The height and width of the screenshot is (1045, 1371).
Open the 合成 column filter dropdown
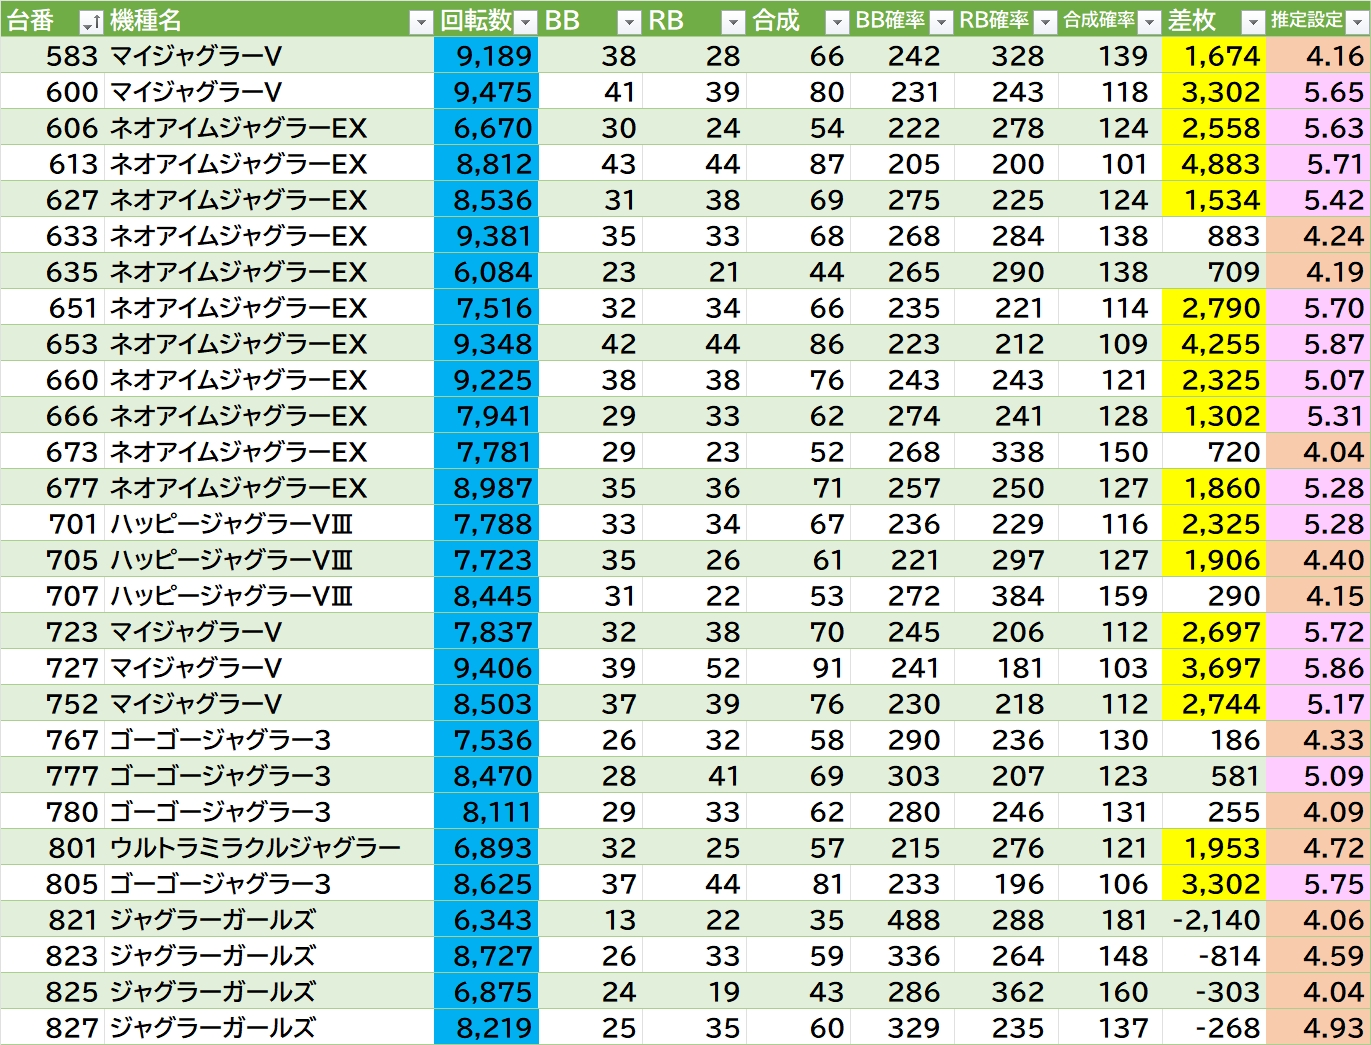tap(837, 22)
